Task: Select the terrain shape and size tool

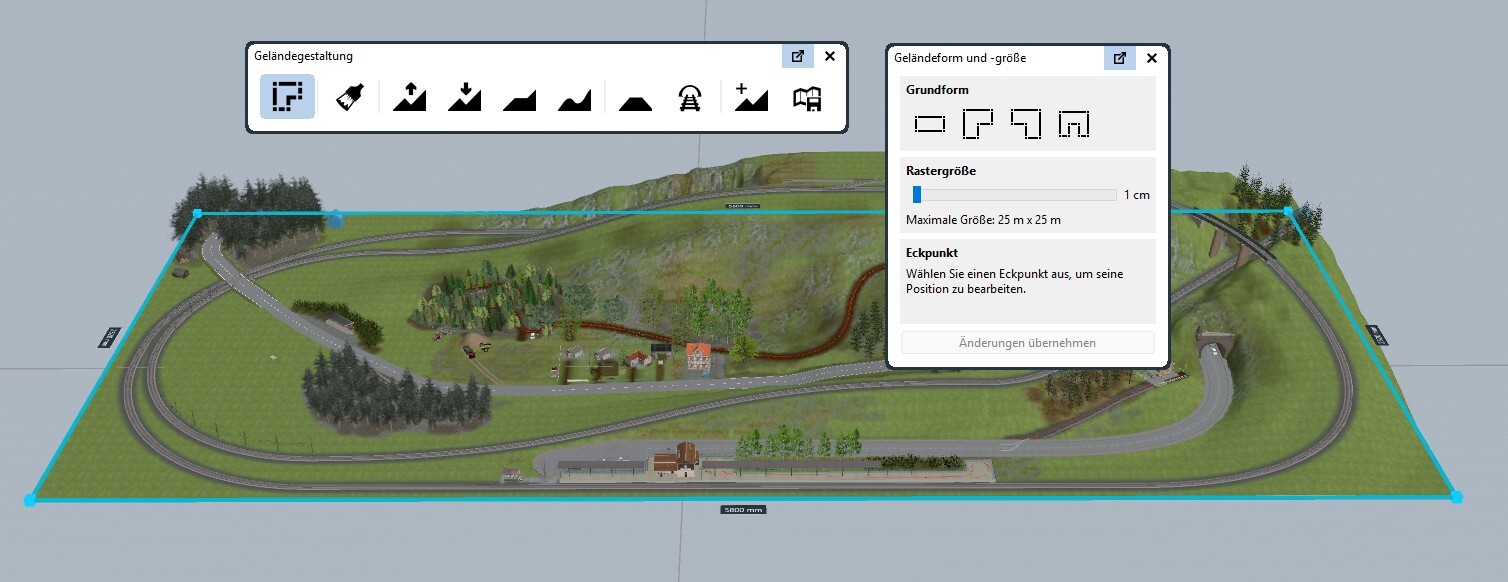Action: (287, 97)
